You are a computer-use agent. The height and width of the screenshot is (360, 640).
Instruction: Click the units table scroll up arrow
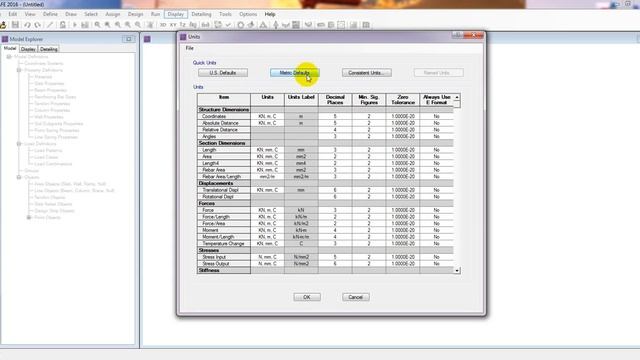point(457,97)
